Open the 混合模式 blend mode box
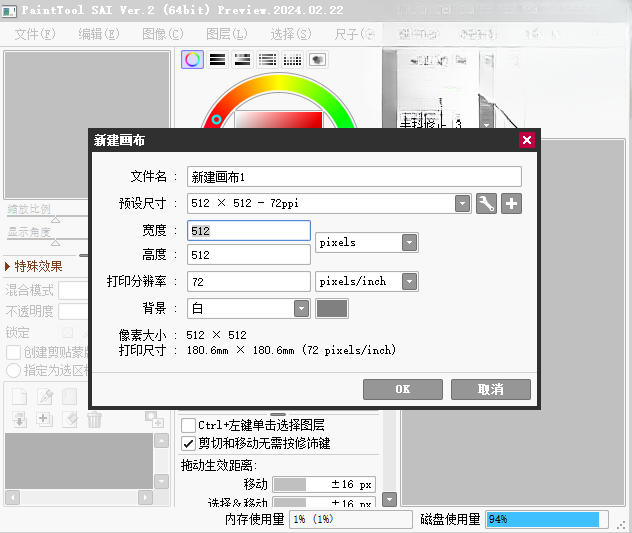The height and width of the screenshot is (533, 632). coord(73,290)
